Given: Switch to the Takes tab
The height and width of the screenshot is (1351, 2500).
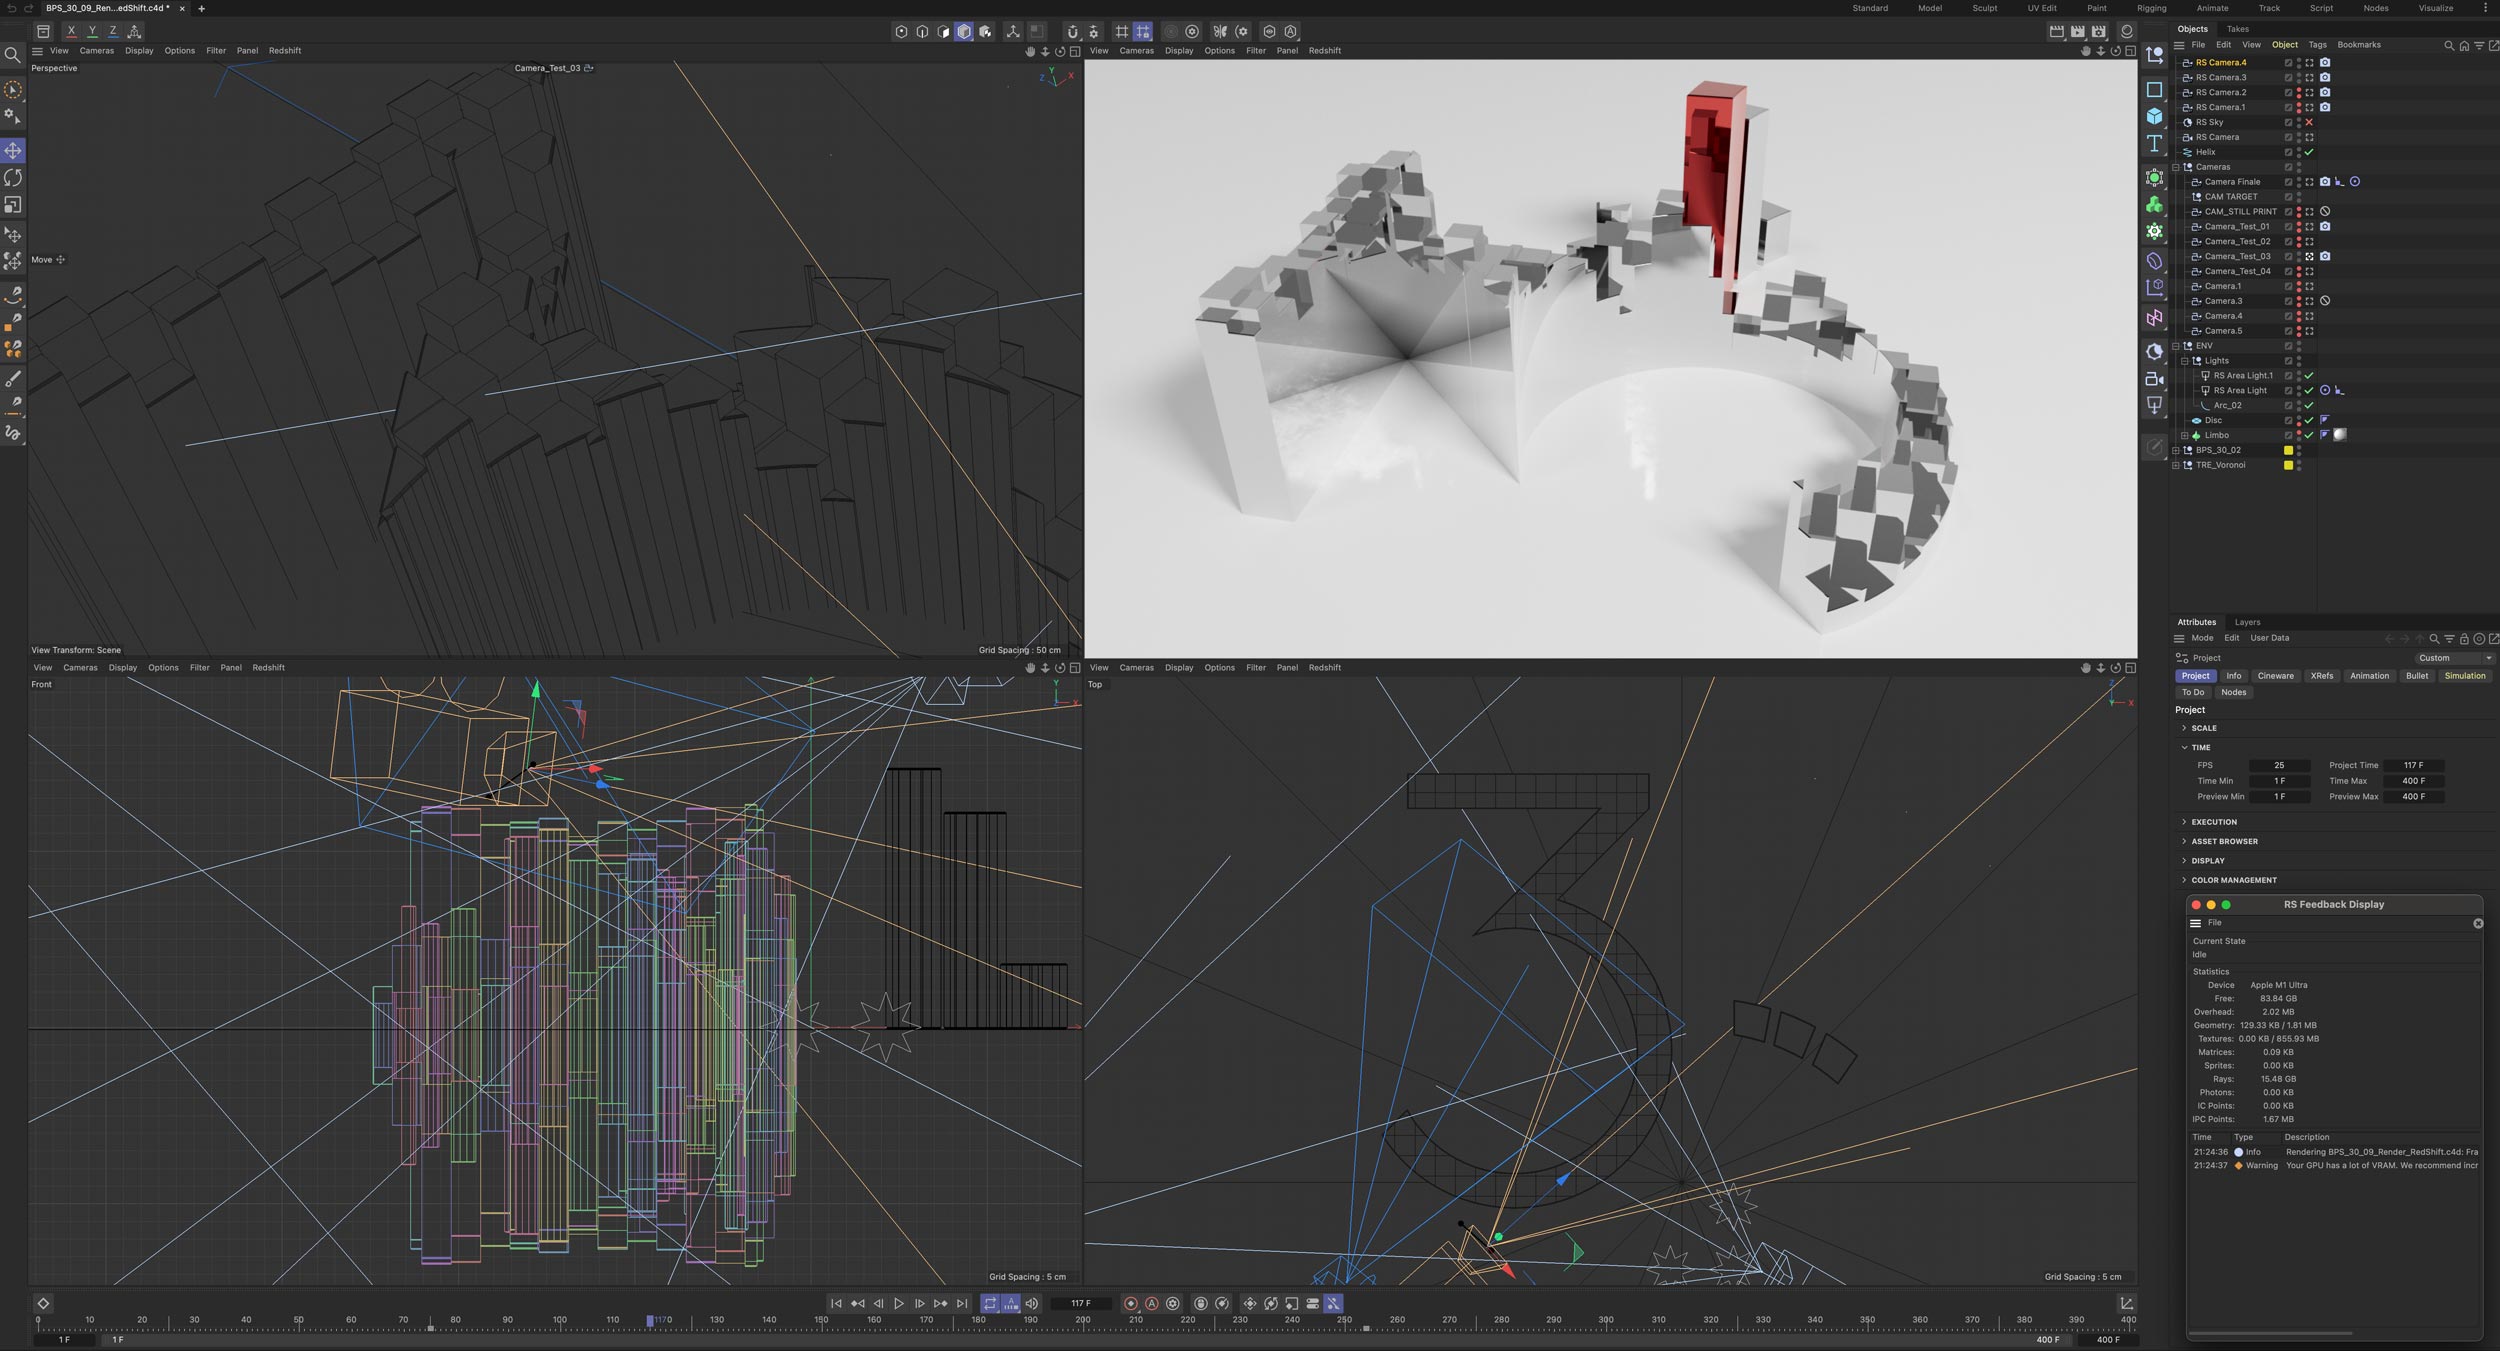Looking at the screenshot, I should click(2238, 29).
